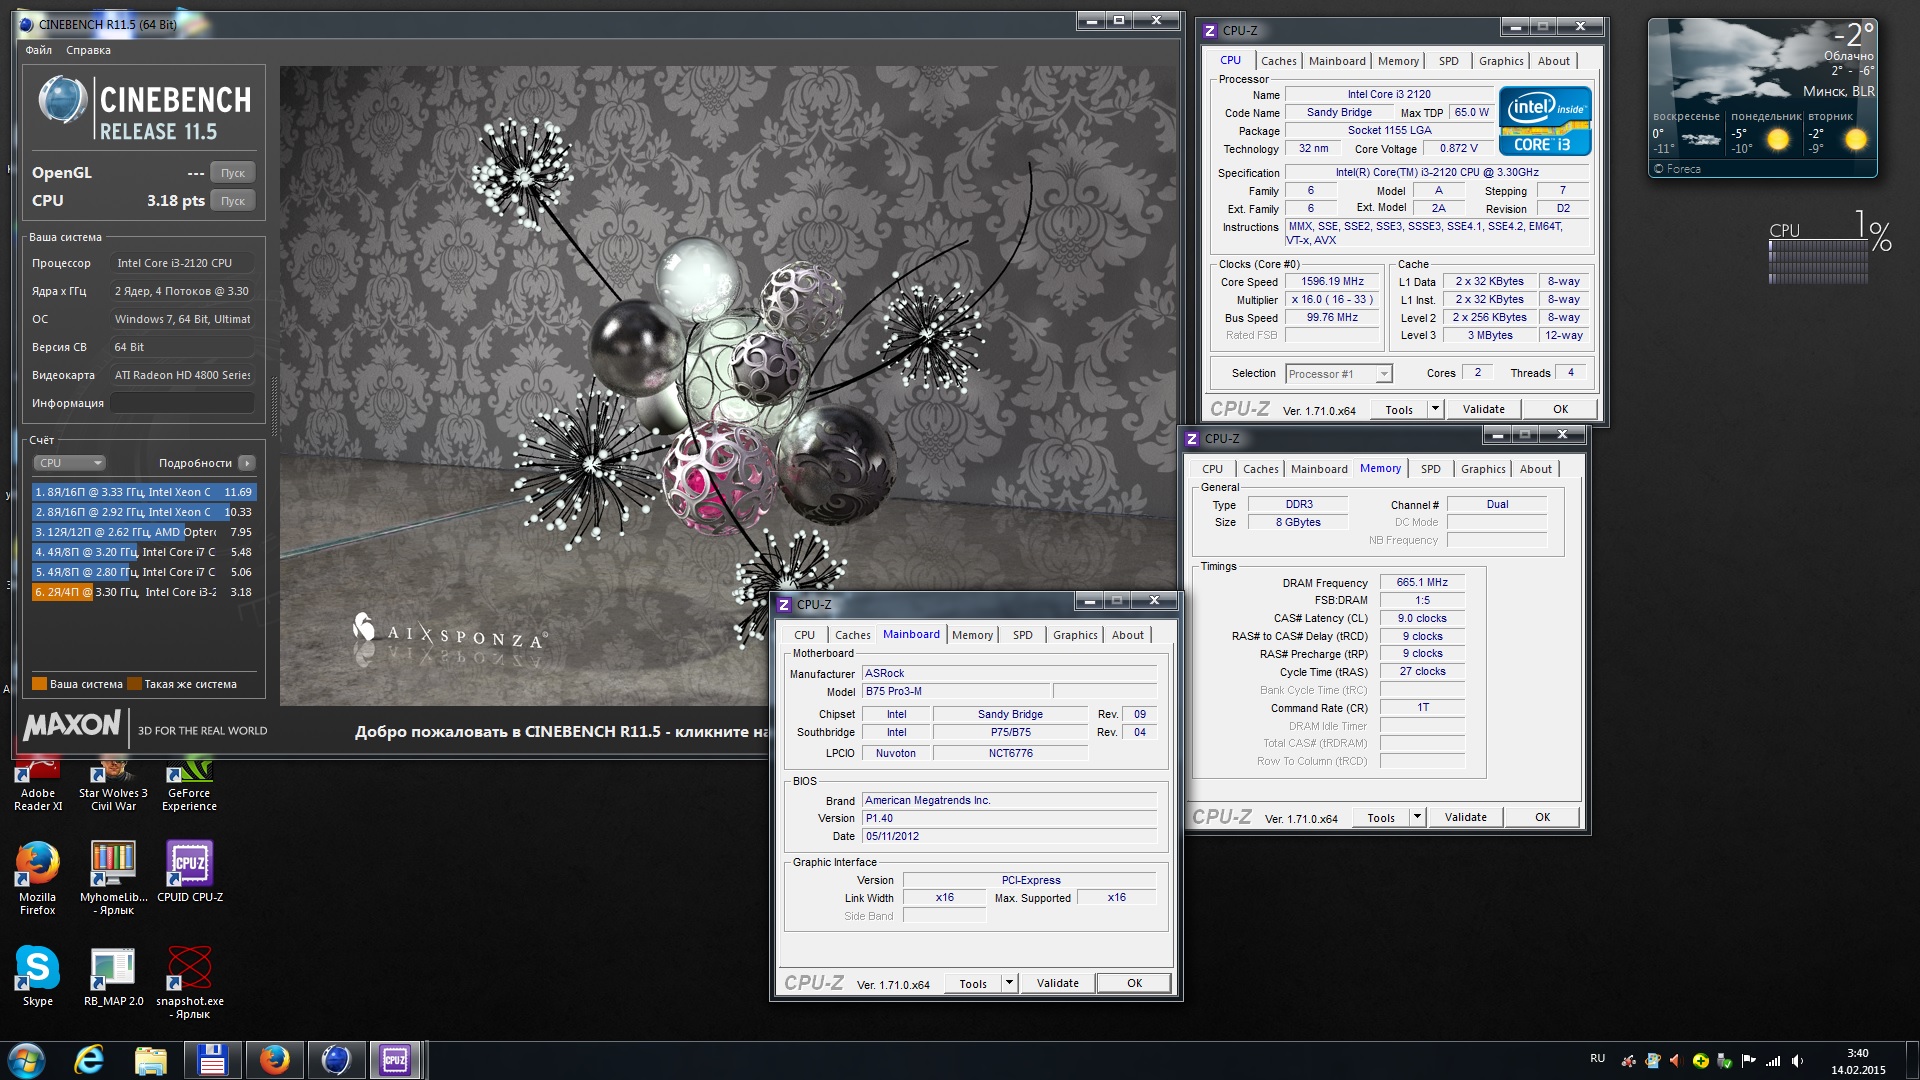Switch to CPU-Z in the taskbar

(395, 1060)
